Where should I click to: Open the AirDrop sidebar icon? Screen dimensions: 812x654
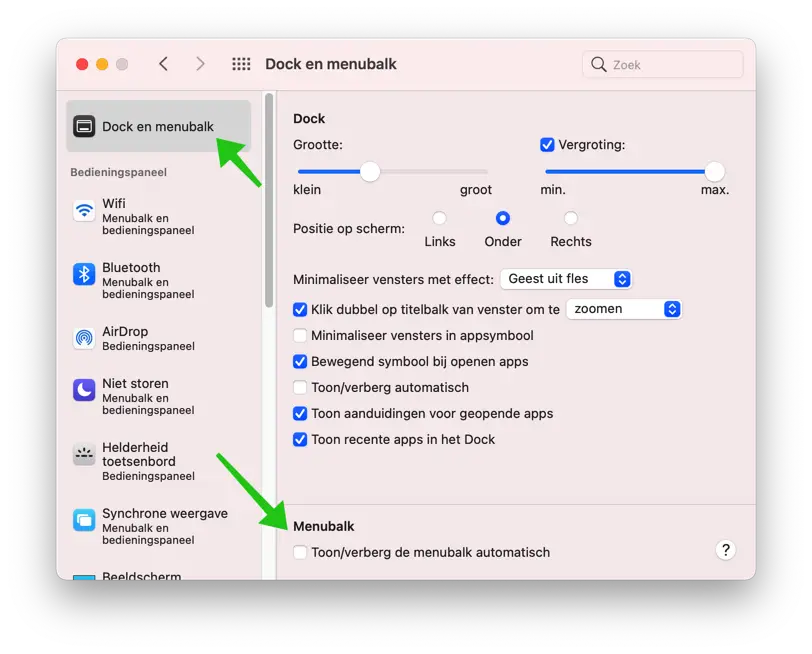[x=84, y=338]
